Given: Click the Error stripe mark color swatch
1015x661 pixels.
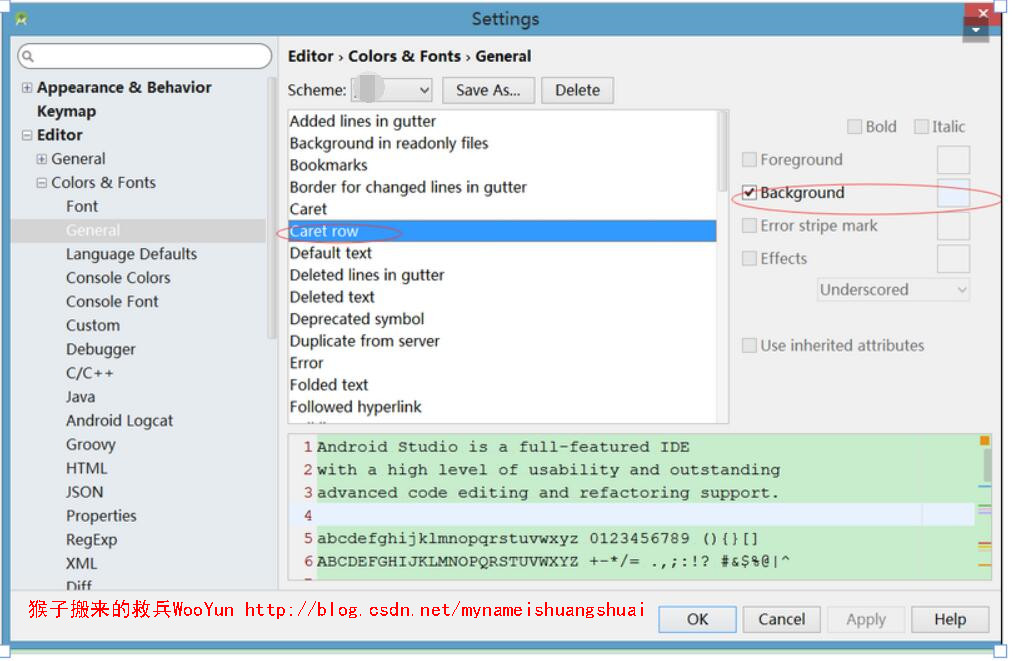Looking at the screenshot, I should pyautogui.click(x=953, y=226).
